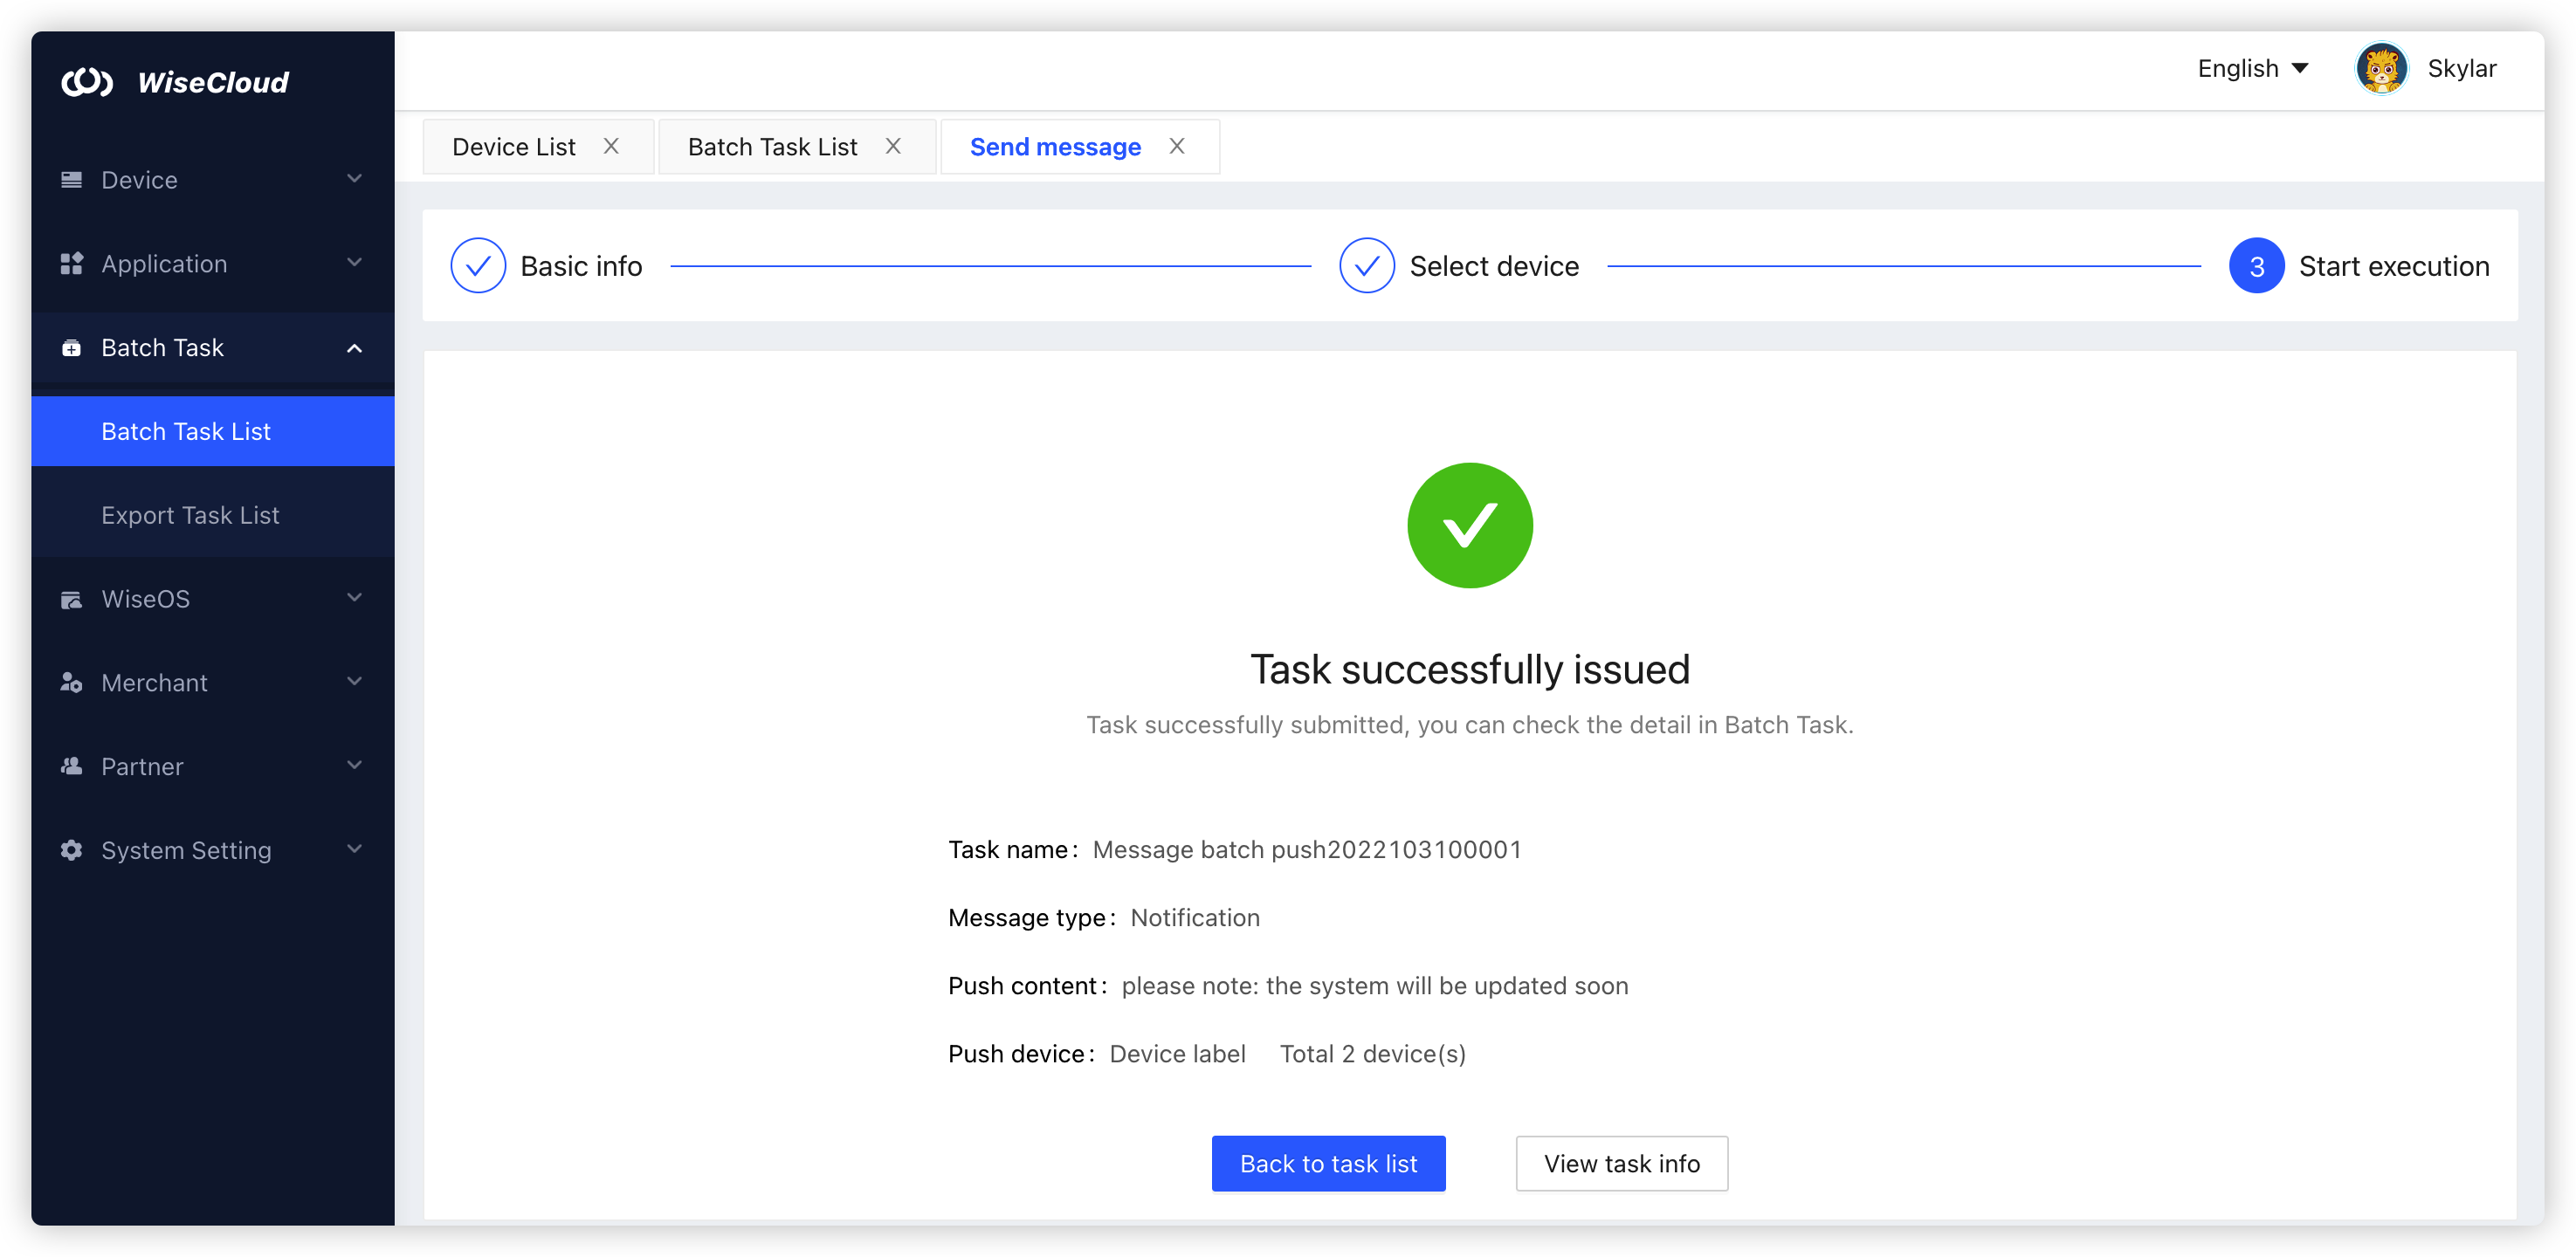Expand the WiseOS menu chevron
The image size is (2576, 1257).
[x=354, y=598]
